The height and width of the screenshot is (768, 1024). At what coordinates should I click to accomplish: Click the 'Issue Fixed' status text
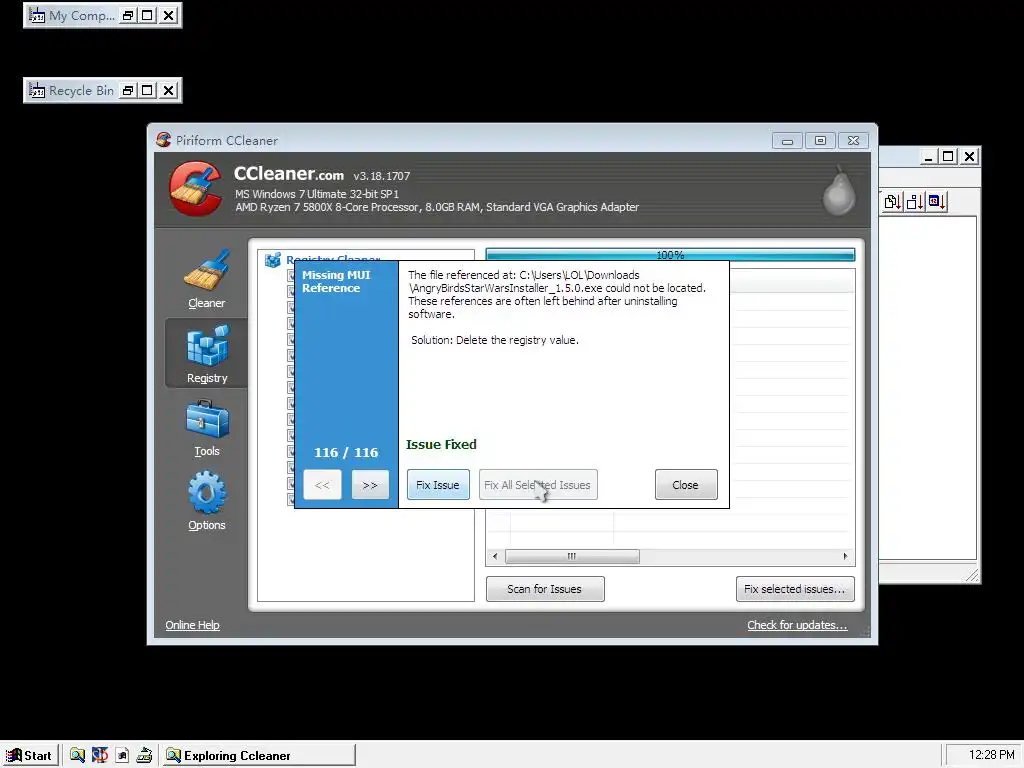tap(441, 444)
